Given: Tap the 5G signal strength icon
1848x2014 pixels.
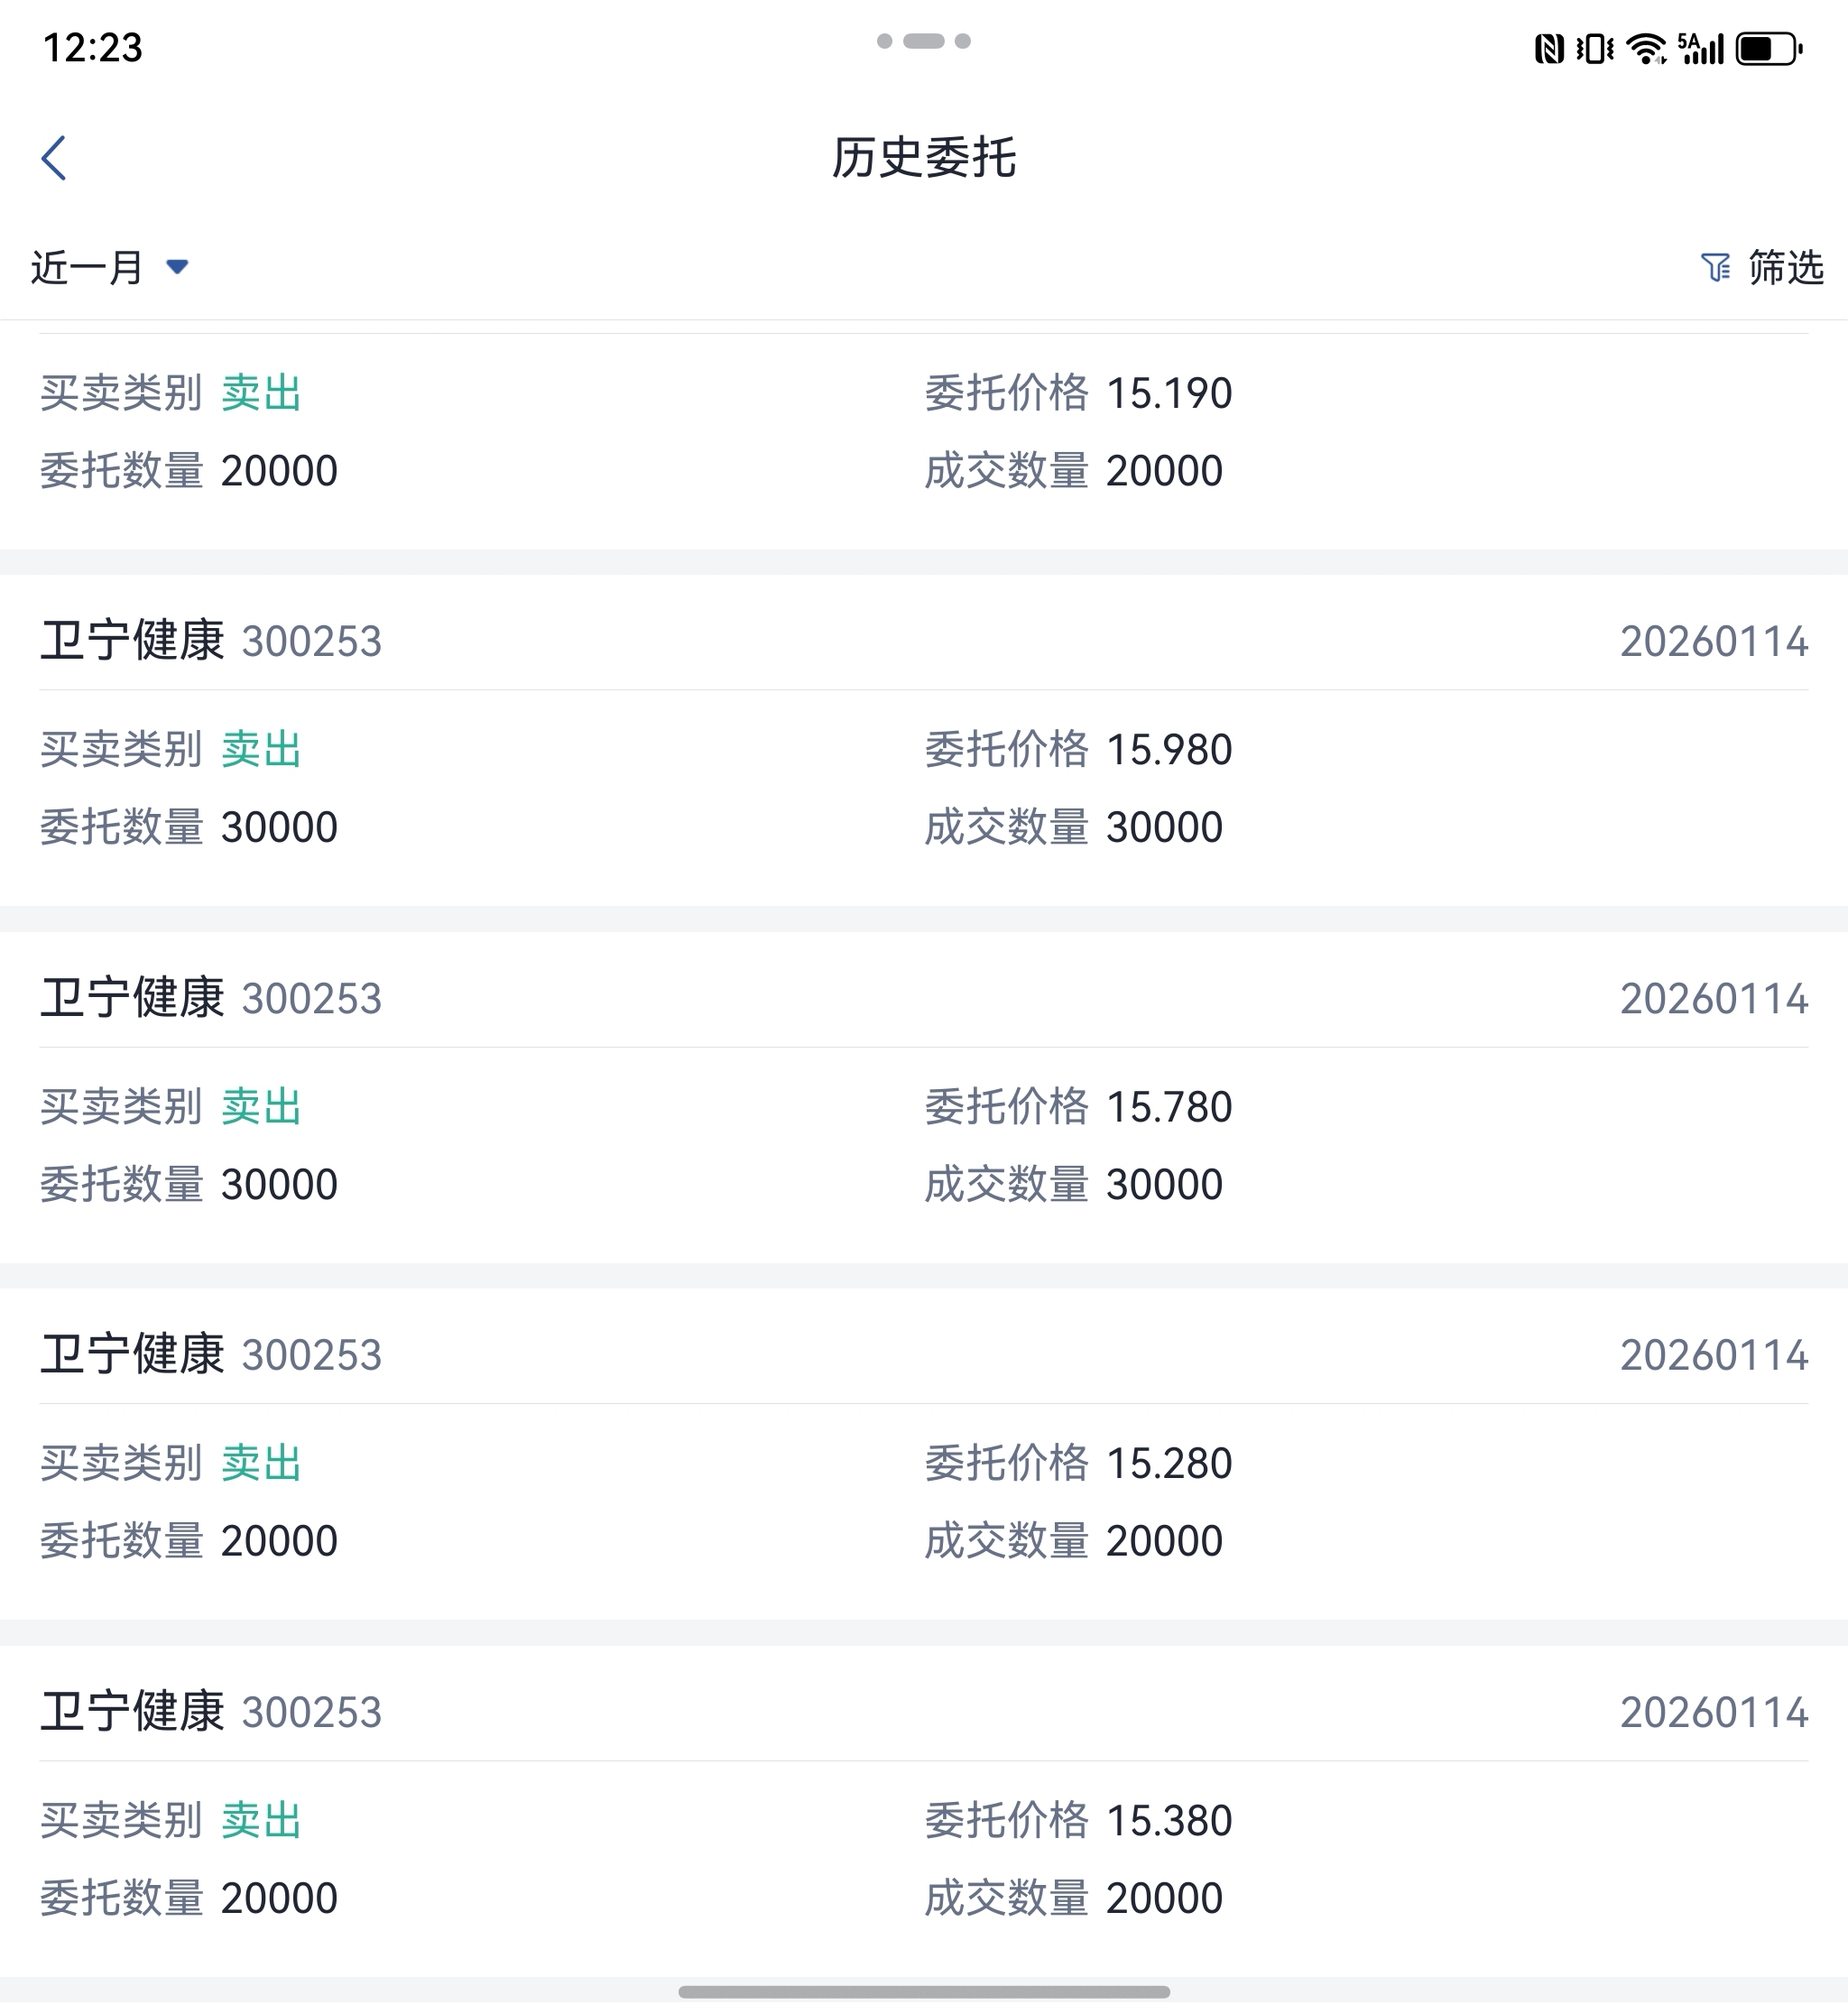Looking at the screenshot, I should tap(1701, 48).
